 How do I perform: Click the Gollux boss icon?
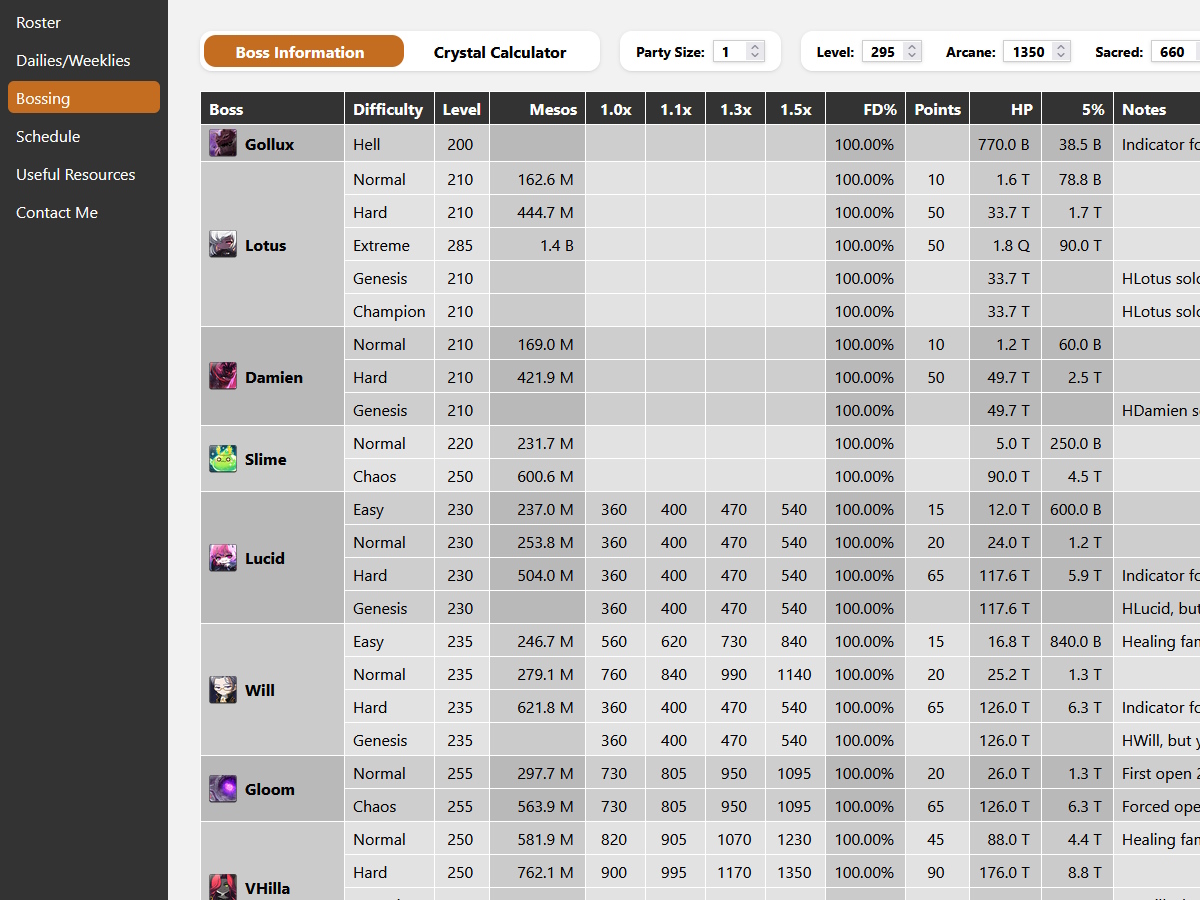point(223,144)
